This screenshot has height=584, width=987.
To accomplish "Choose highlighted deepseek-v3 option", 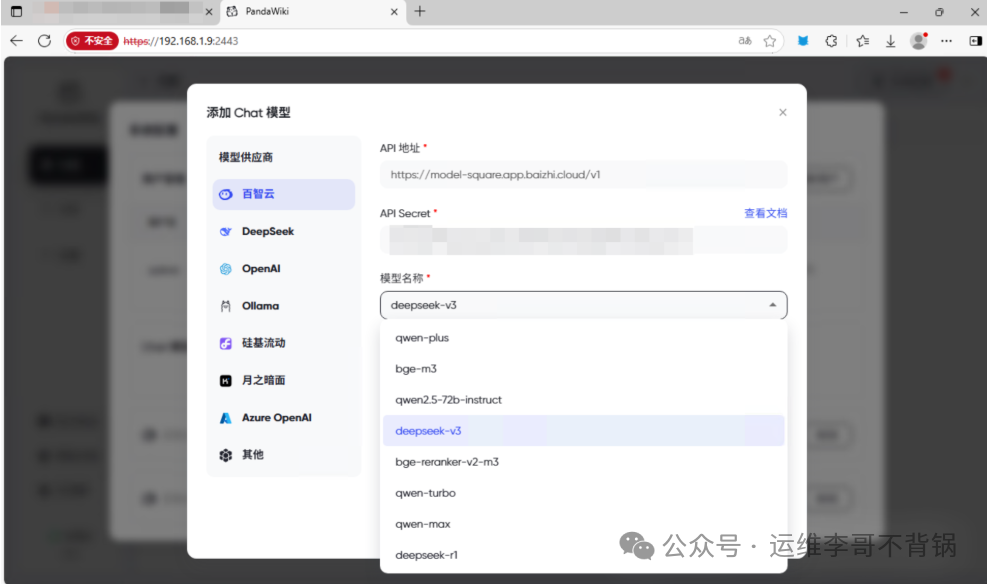I will pyautogui.click(x=584, y=431).
